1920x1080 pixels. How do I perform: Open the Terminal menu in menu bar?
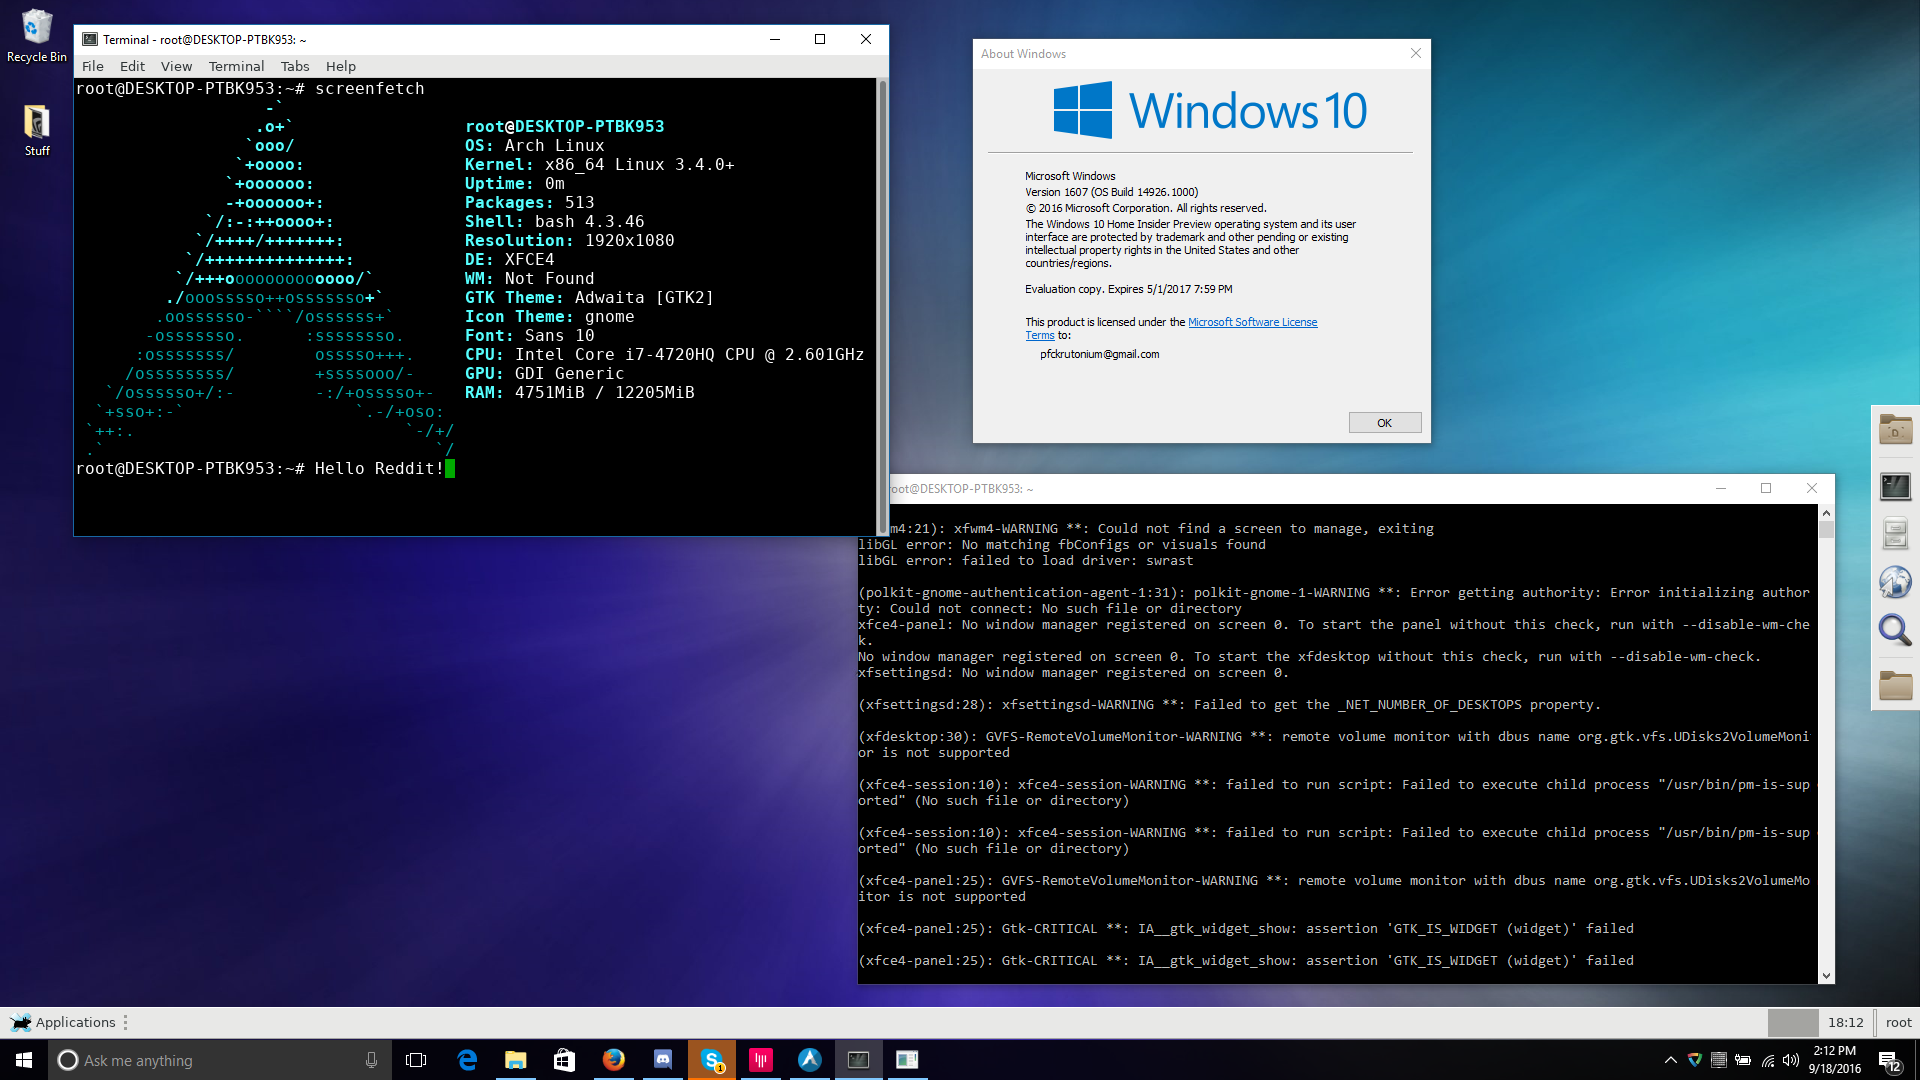236,66
